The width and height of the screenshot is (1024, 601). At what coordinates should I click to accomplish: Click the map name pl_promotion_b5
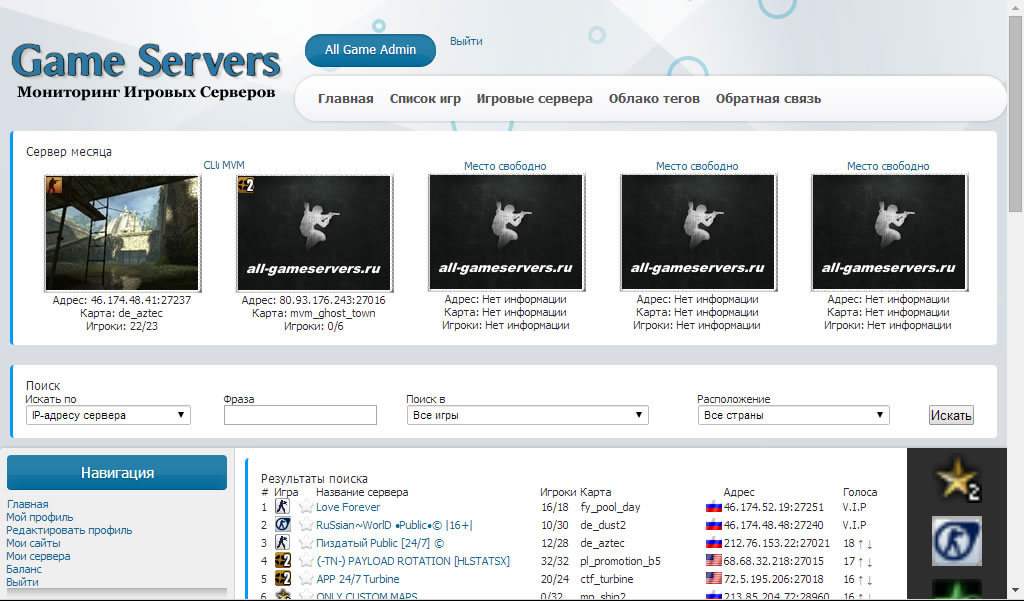(x=620, y=561)
